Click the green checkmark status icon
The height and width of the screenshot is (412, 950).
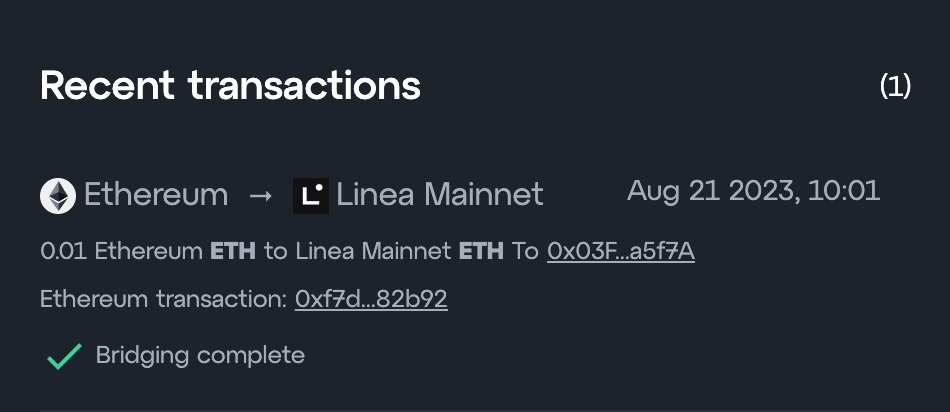[x=64, y=355]
